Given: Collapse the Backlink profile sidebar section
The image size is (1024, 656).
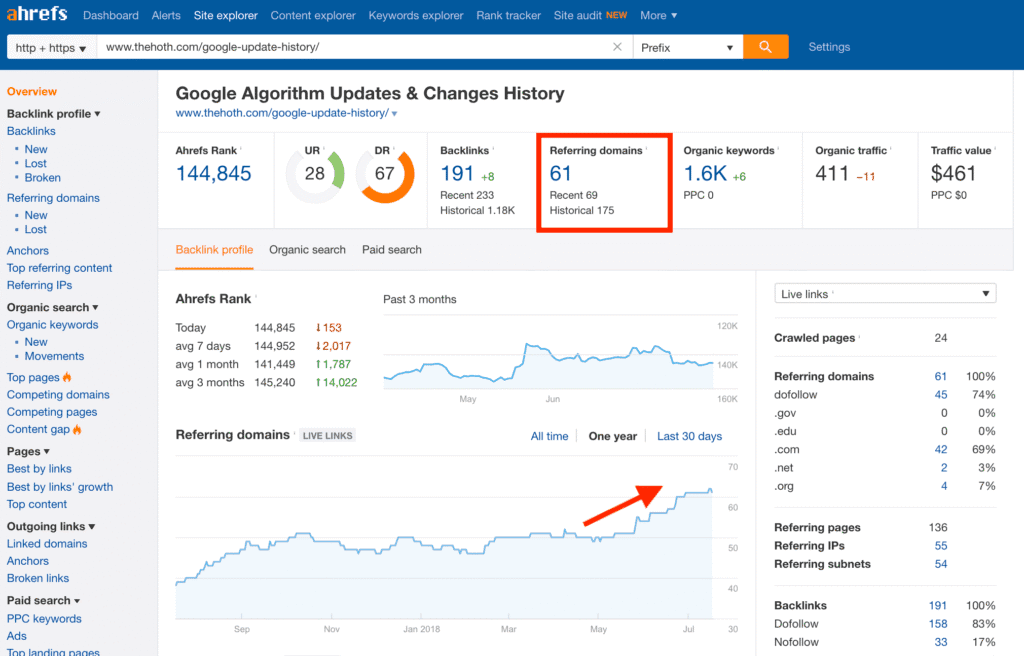Looking at the screenshot, I should (96, 113).
